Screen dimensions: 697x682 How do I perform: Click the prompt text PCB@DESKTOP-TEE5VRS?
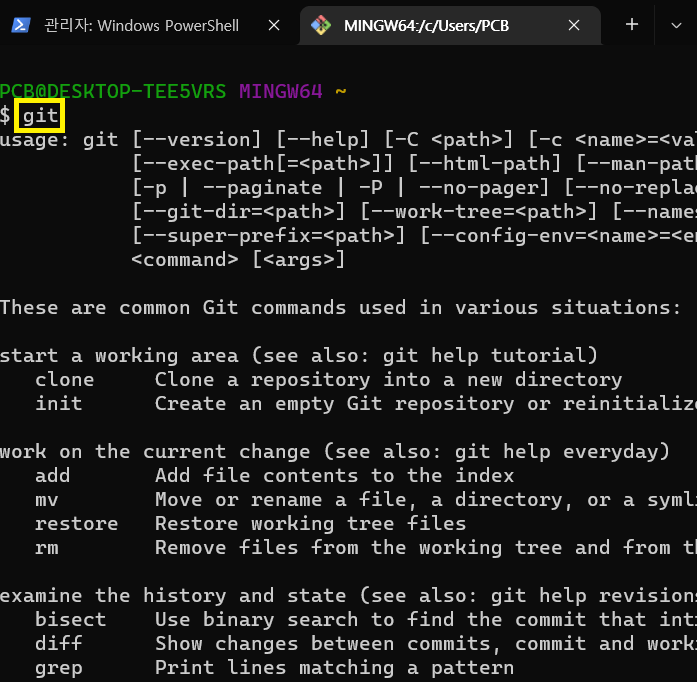112,92
